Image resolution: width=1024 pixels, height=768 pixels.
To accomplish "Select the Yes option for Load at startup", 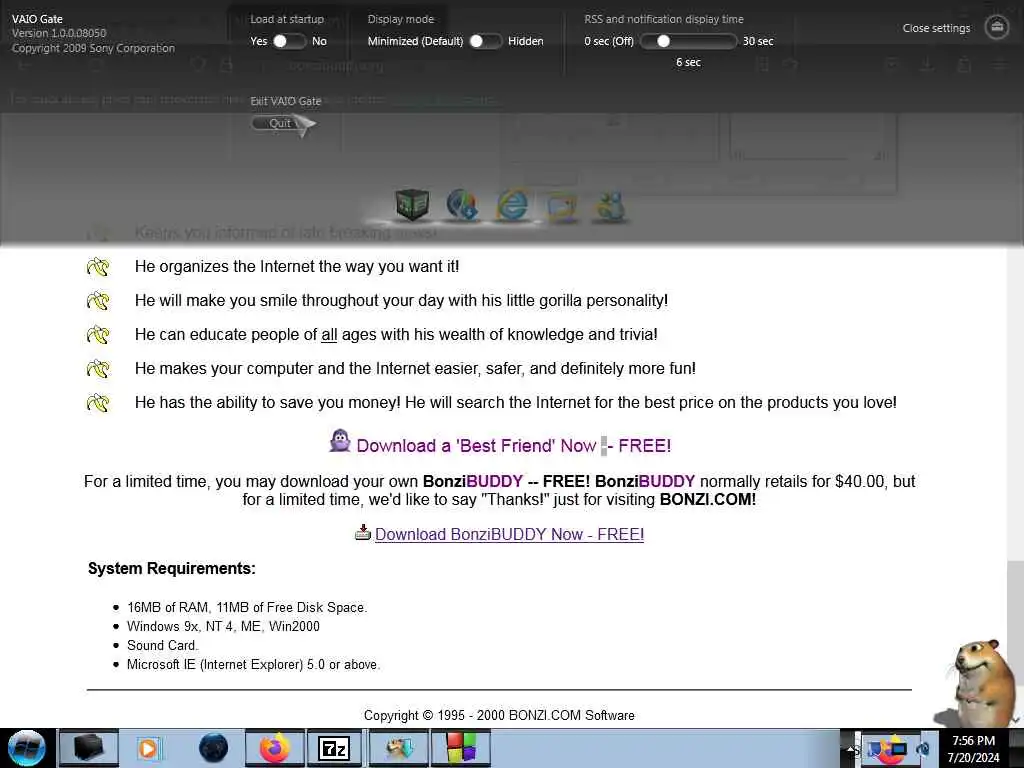I will pyautogui.click(x=259, y=41).
